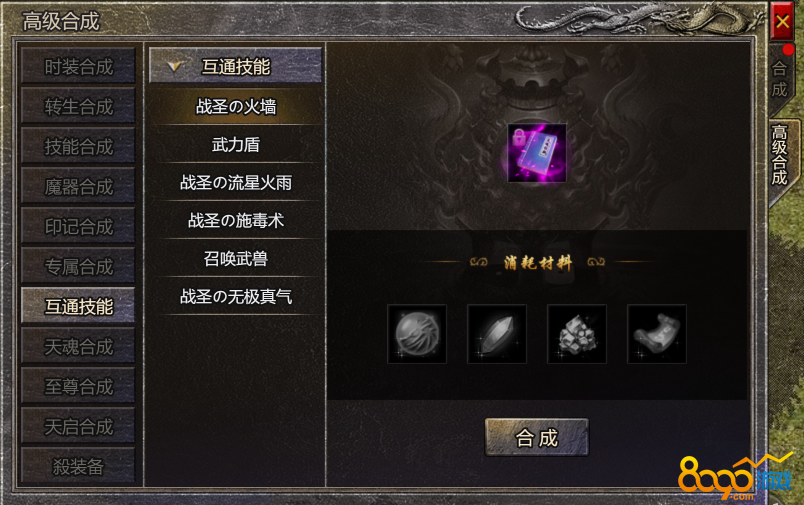804x505 pixels.
Task: Select the orb material slot
Action: [417, 334]
